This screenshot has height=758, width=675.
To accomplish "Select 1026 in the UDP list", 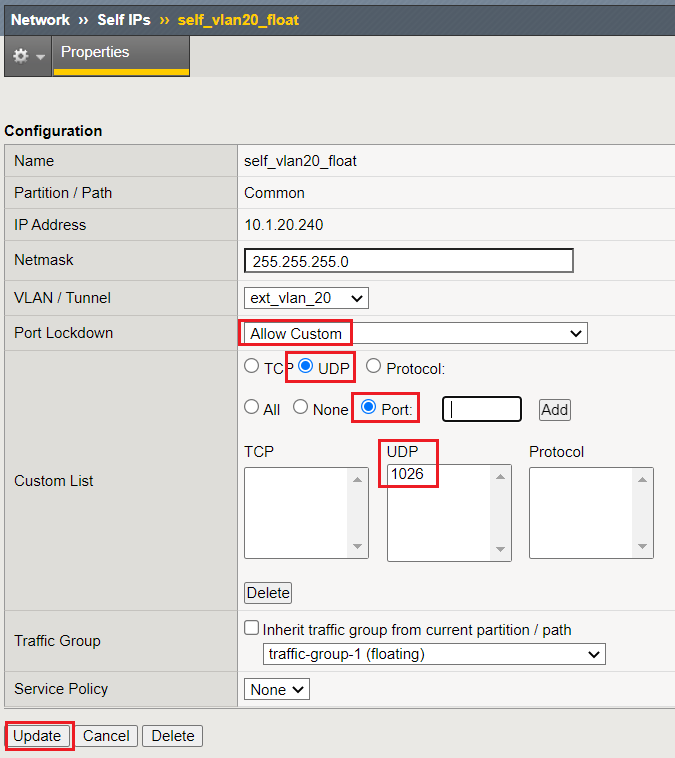I will (x=407, y=474).
